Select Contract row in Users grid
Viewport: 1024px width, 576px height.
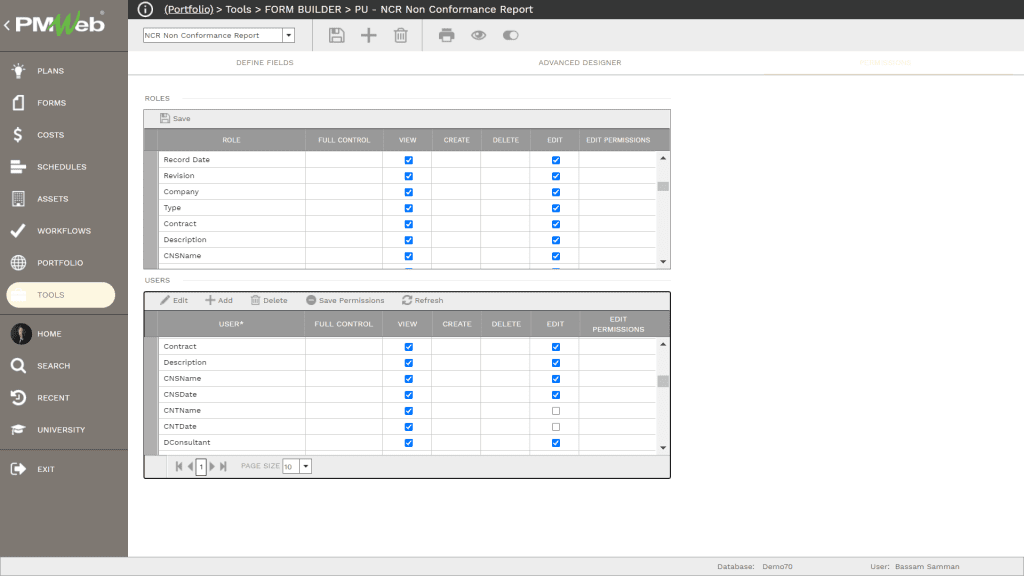(x=406, y=347)
